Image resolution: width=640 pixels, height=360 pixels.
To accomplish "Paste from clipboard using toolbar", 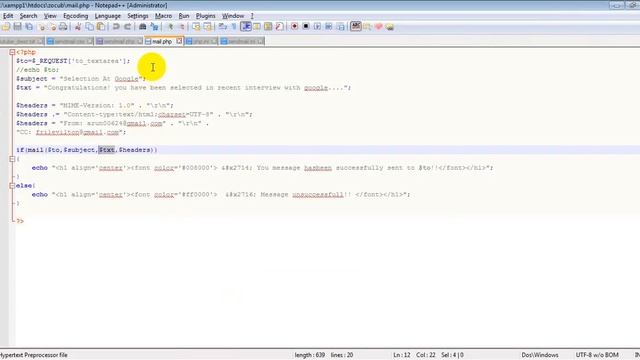I will [x=100, y=27].
